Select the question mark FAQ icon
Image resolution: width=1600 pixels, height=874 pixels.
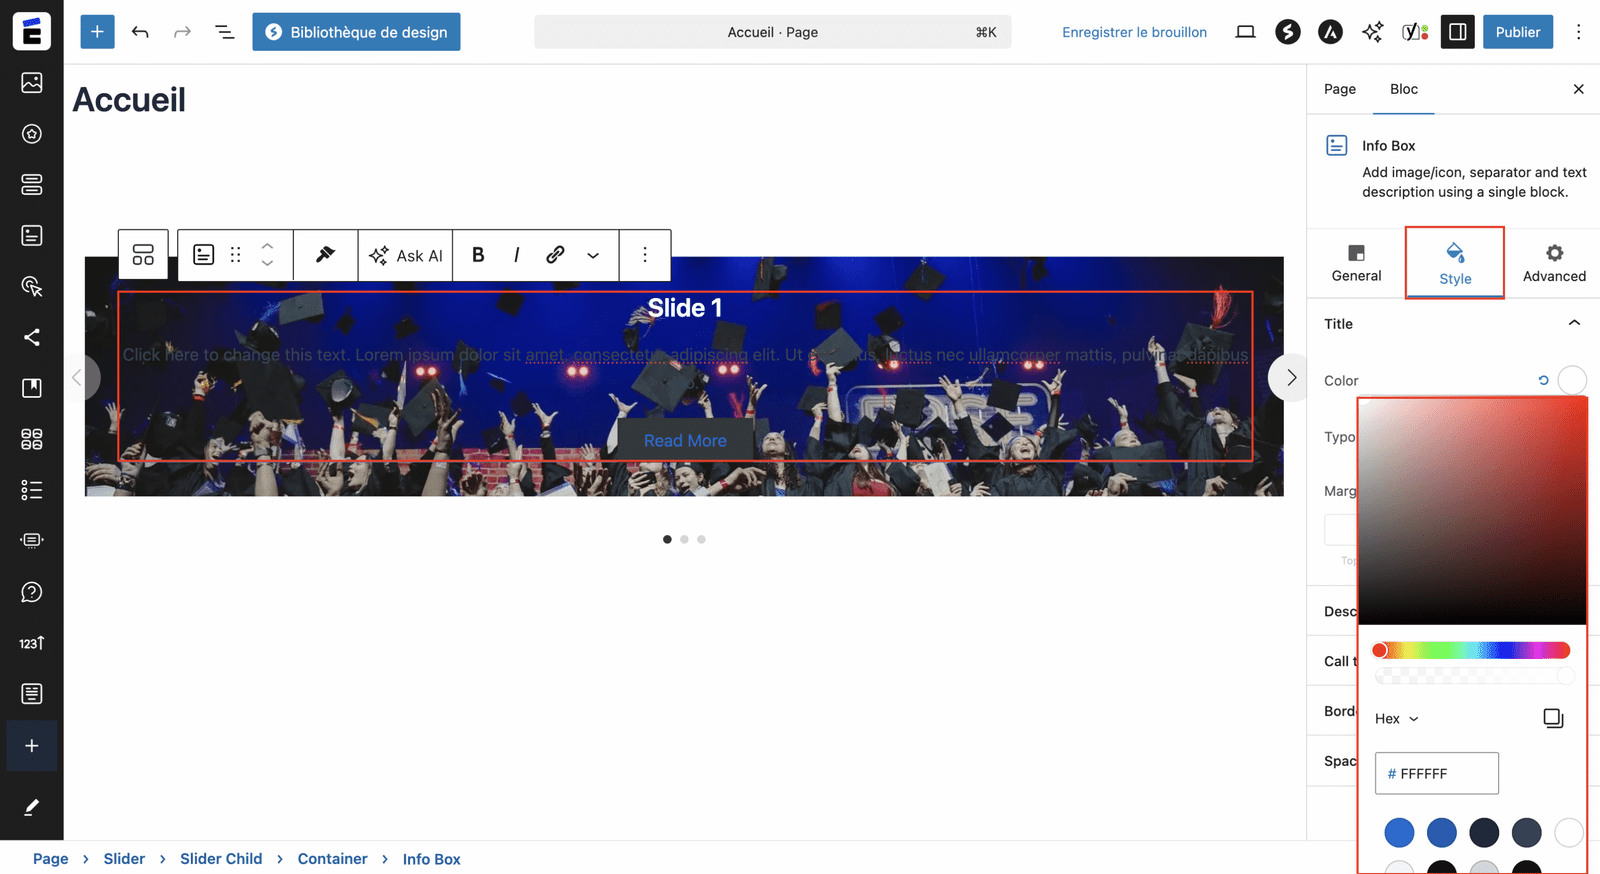pyautogui.click(x=32, y=592)
